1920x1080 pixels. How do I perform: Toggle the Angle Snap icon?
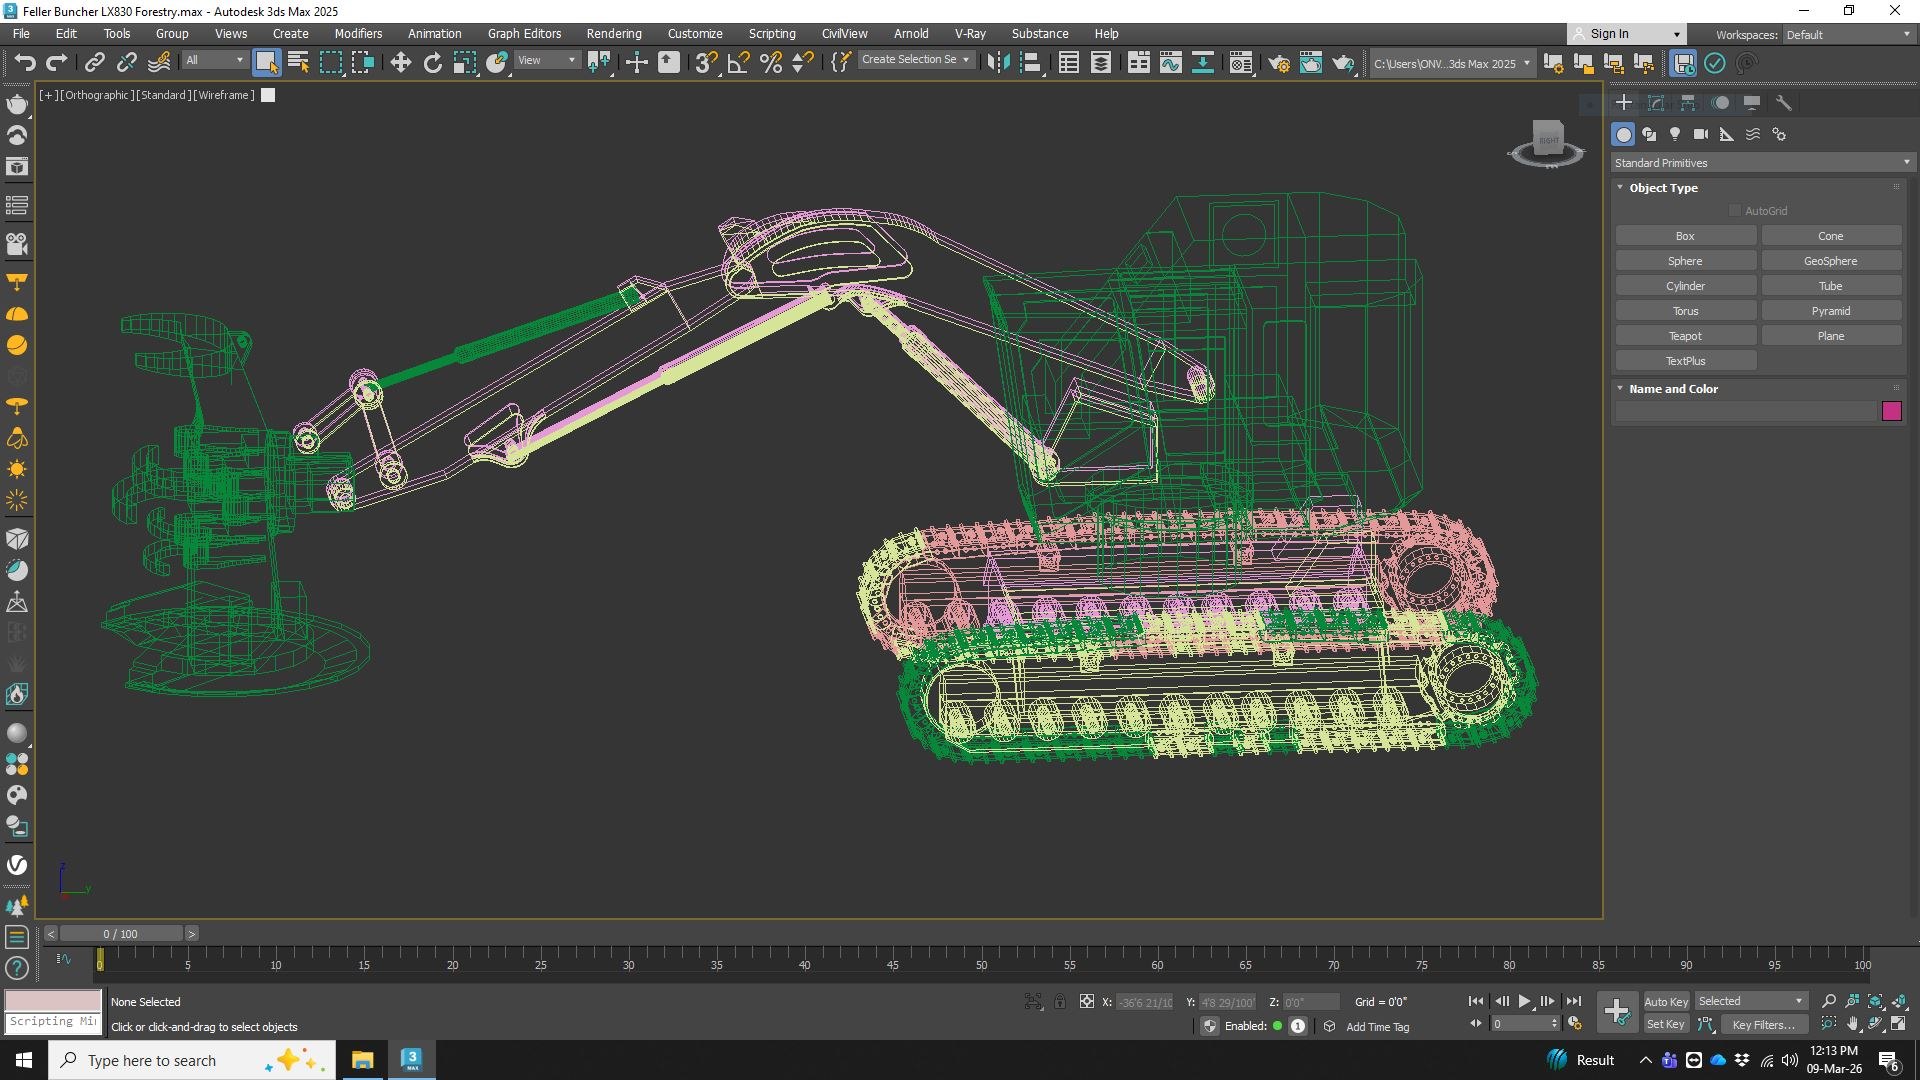(738, 63)
